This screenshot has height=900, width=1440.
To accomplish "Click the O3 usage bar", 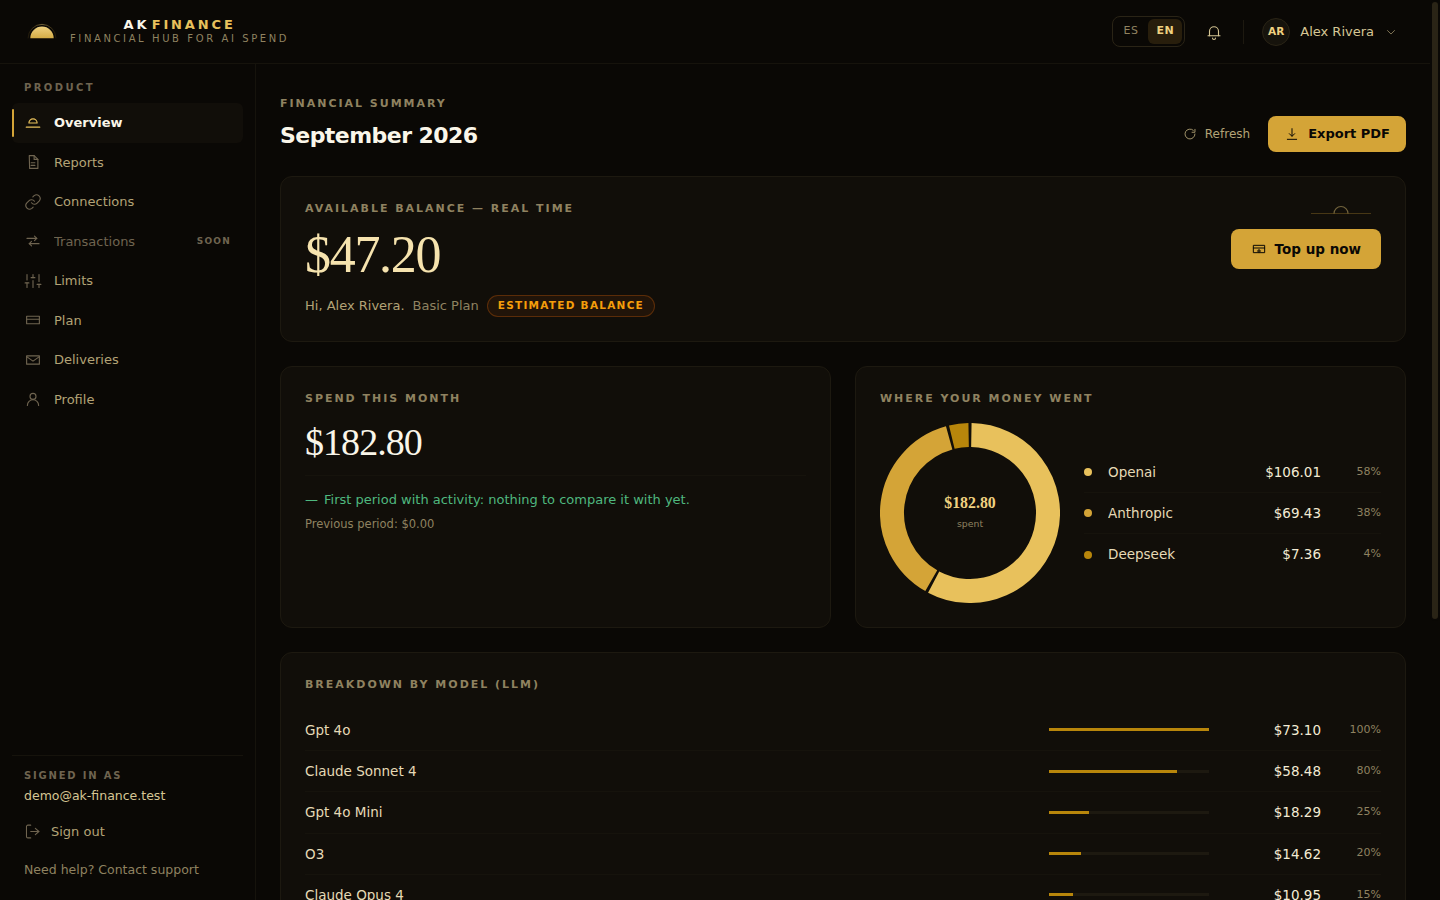I will [1129, 854].
